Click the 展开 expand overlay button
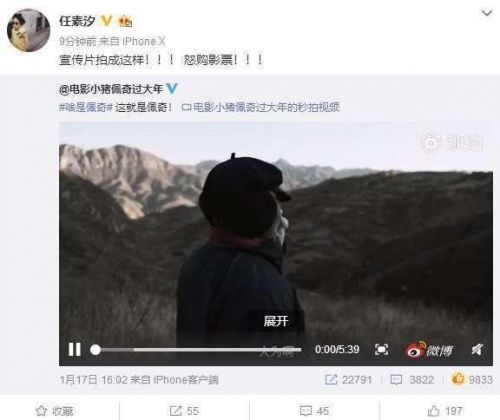The height and width of the screenshot is (420, 500). tap(275, 321)
